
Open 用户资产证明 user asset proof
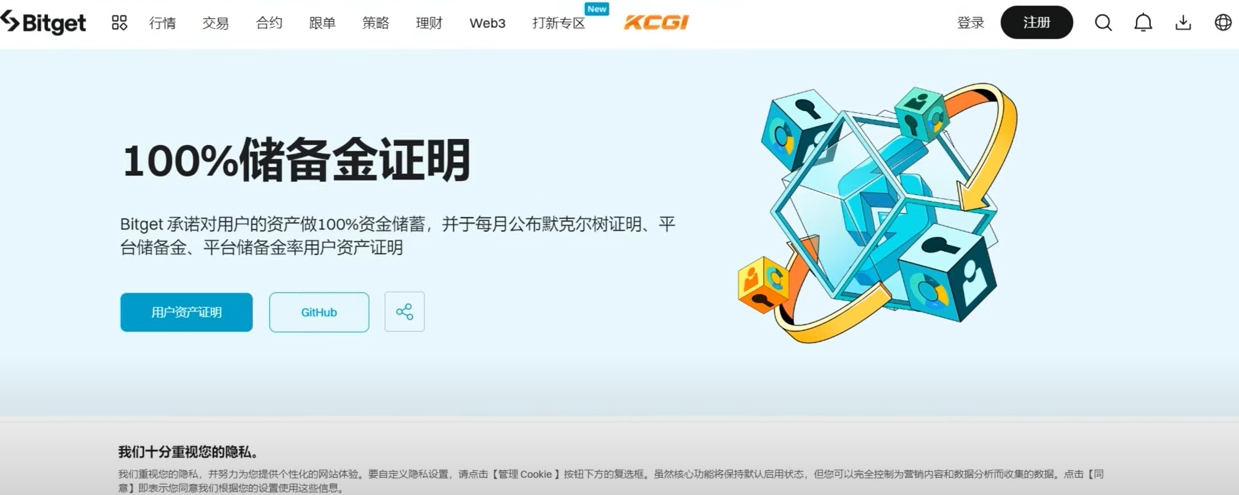click(x=186, y=312)
